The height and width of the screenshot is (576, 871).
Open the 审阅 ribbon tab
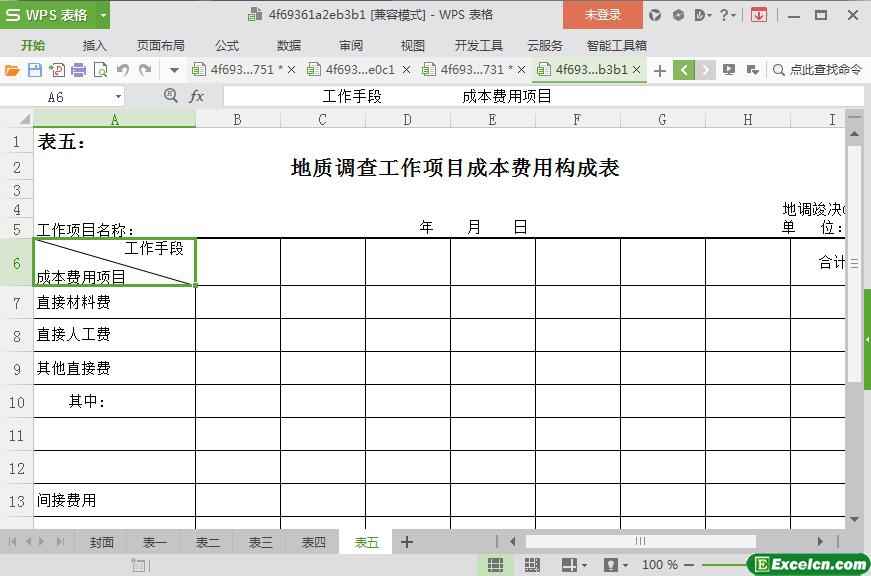tap(351, 46)
